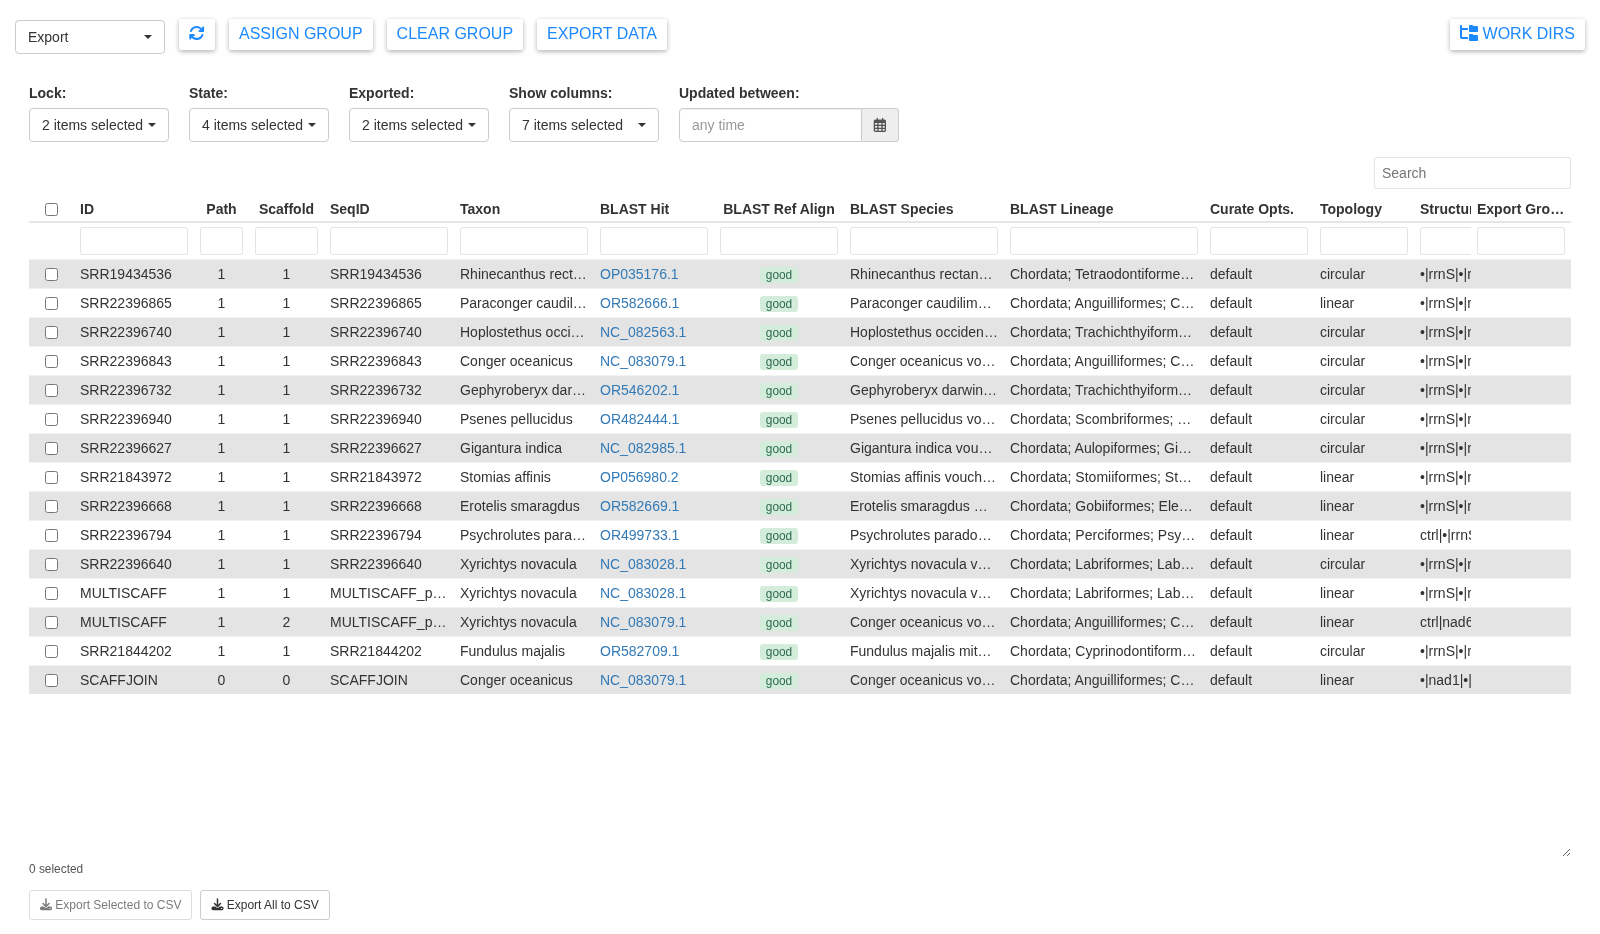Click Export Selected to CSV button
1600x934 pixels.
tap(111, 905)
